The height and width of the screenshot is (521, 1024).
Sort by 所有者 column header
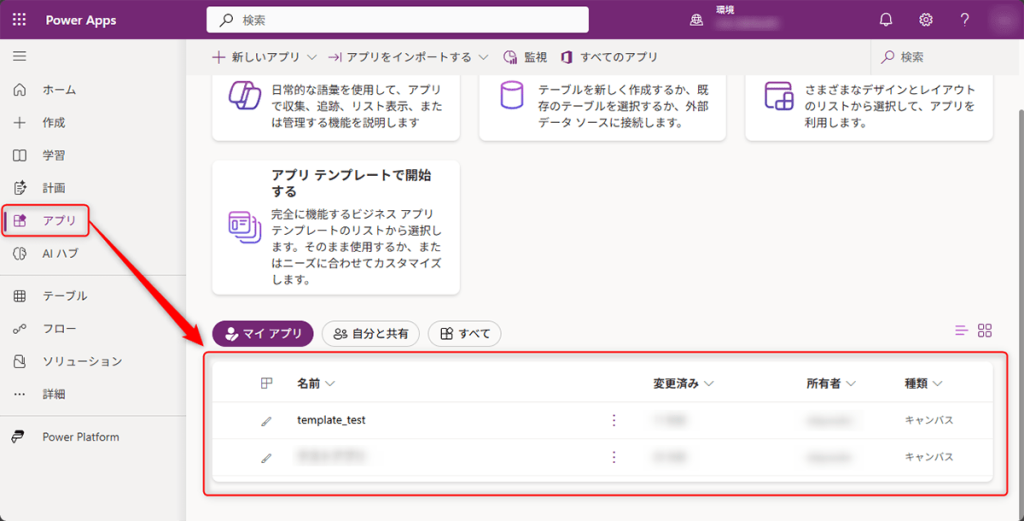[831, 384]
